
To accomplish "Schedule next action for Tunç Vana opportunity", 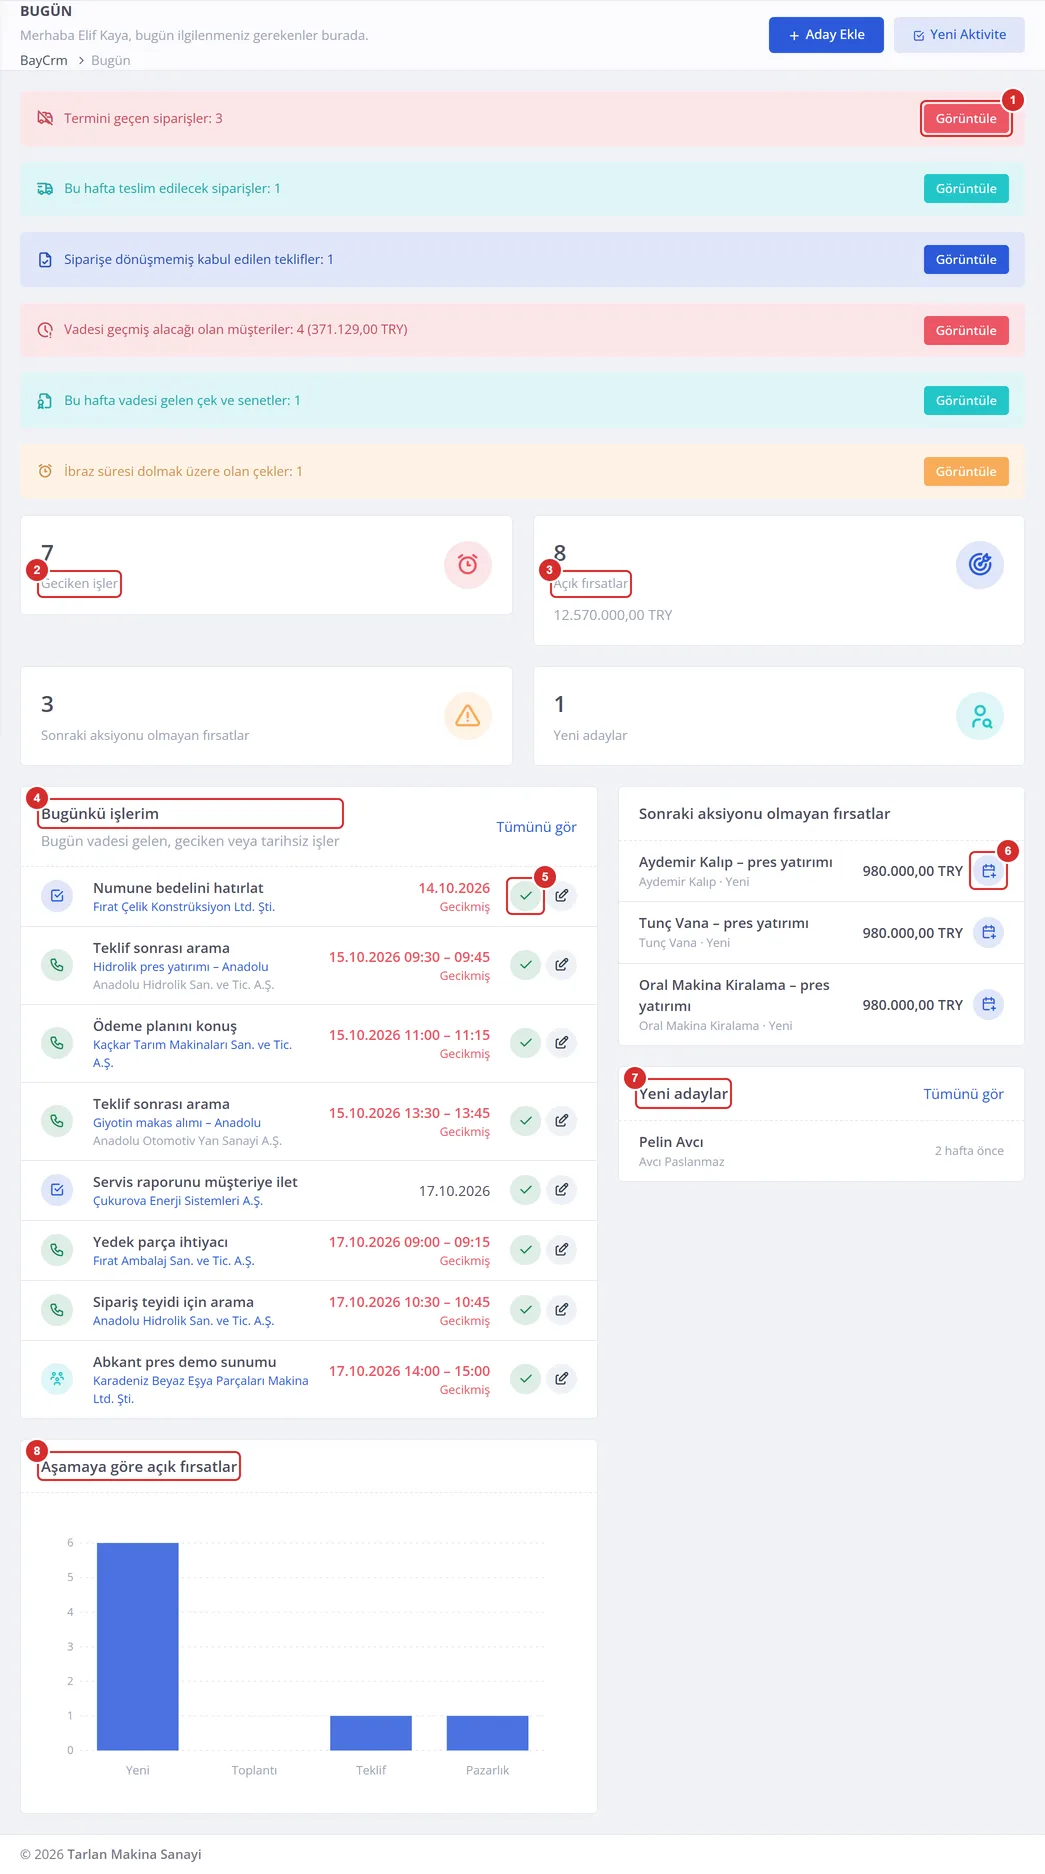I will 989,933.
